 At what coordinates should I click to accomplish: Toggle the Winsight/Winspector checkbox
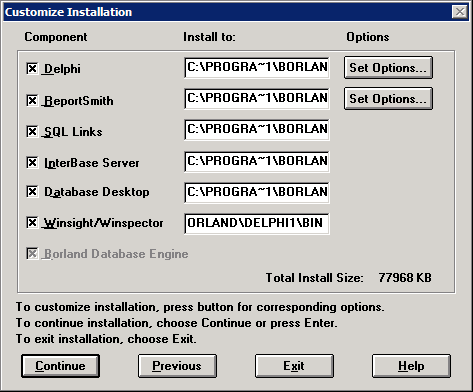tap(32, 223)
